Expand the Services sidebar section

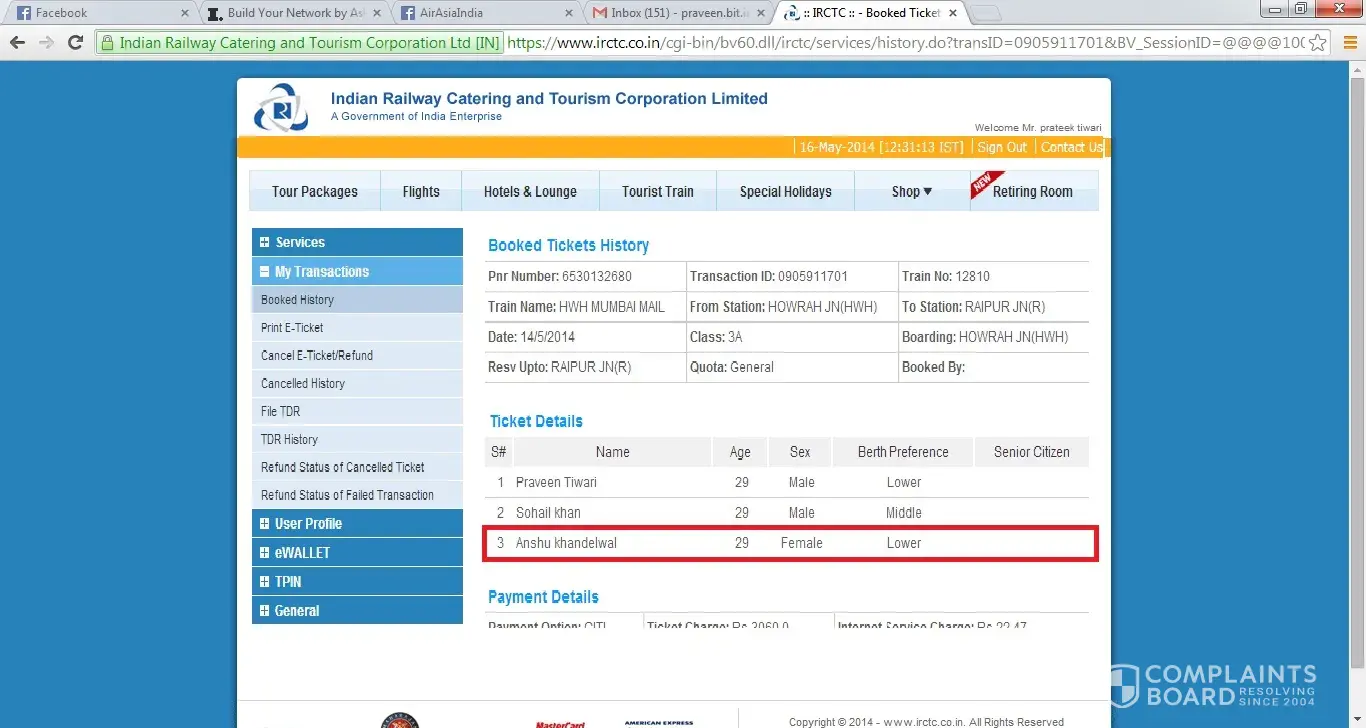[357, 242]
